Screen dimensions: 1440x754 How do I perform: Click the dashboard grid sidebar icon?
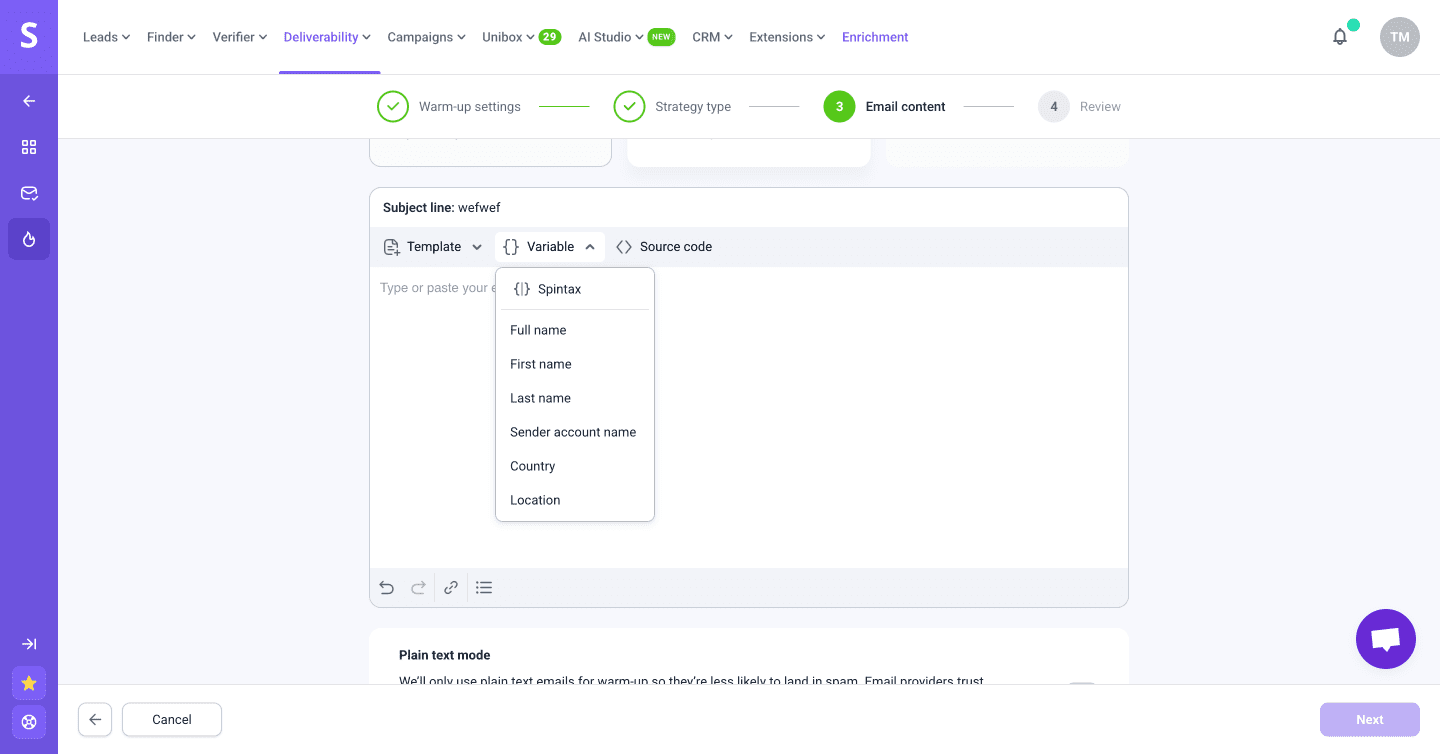(x=29, y=147)
